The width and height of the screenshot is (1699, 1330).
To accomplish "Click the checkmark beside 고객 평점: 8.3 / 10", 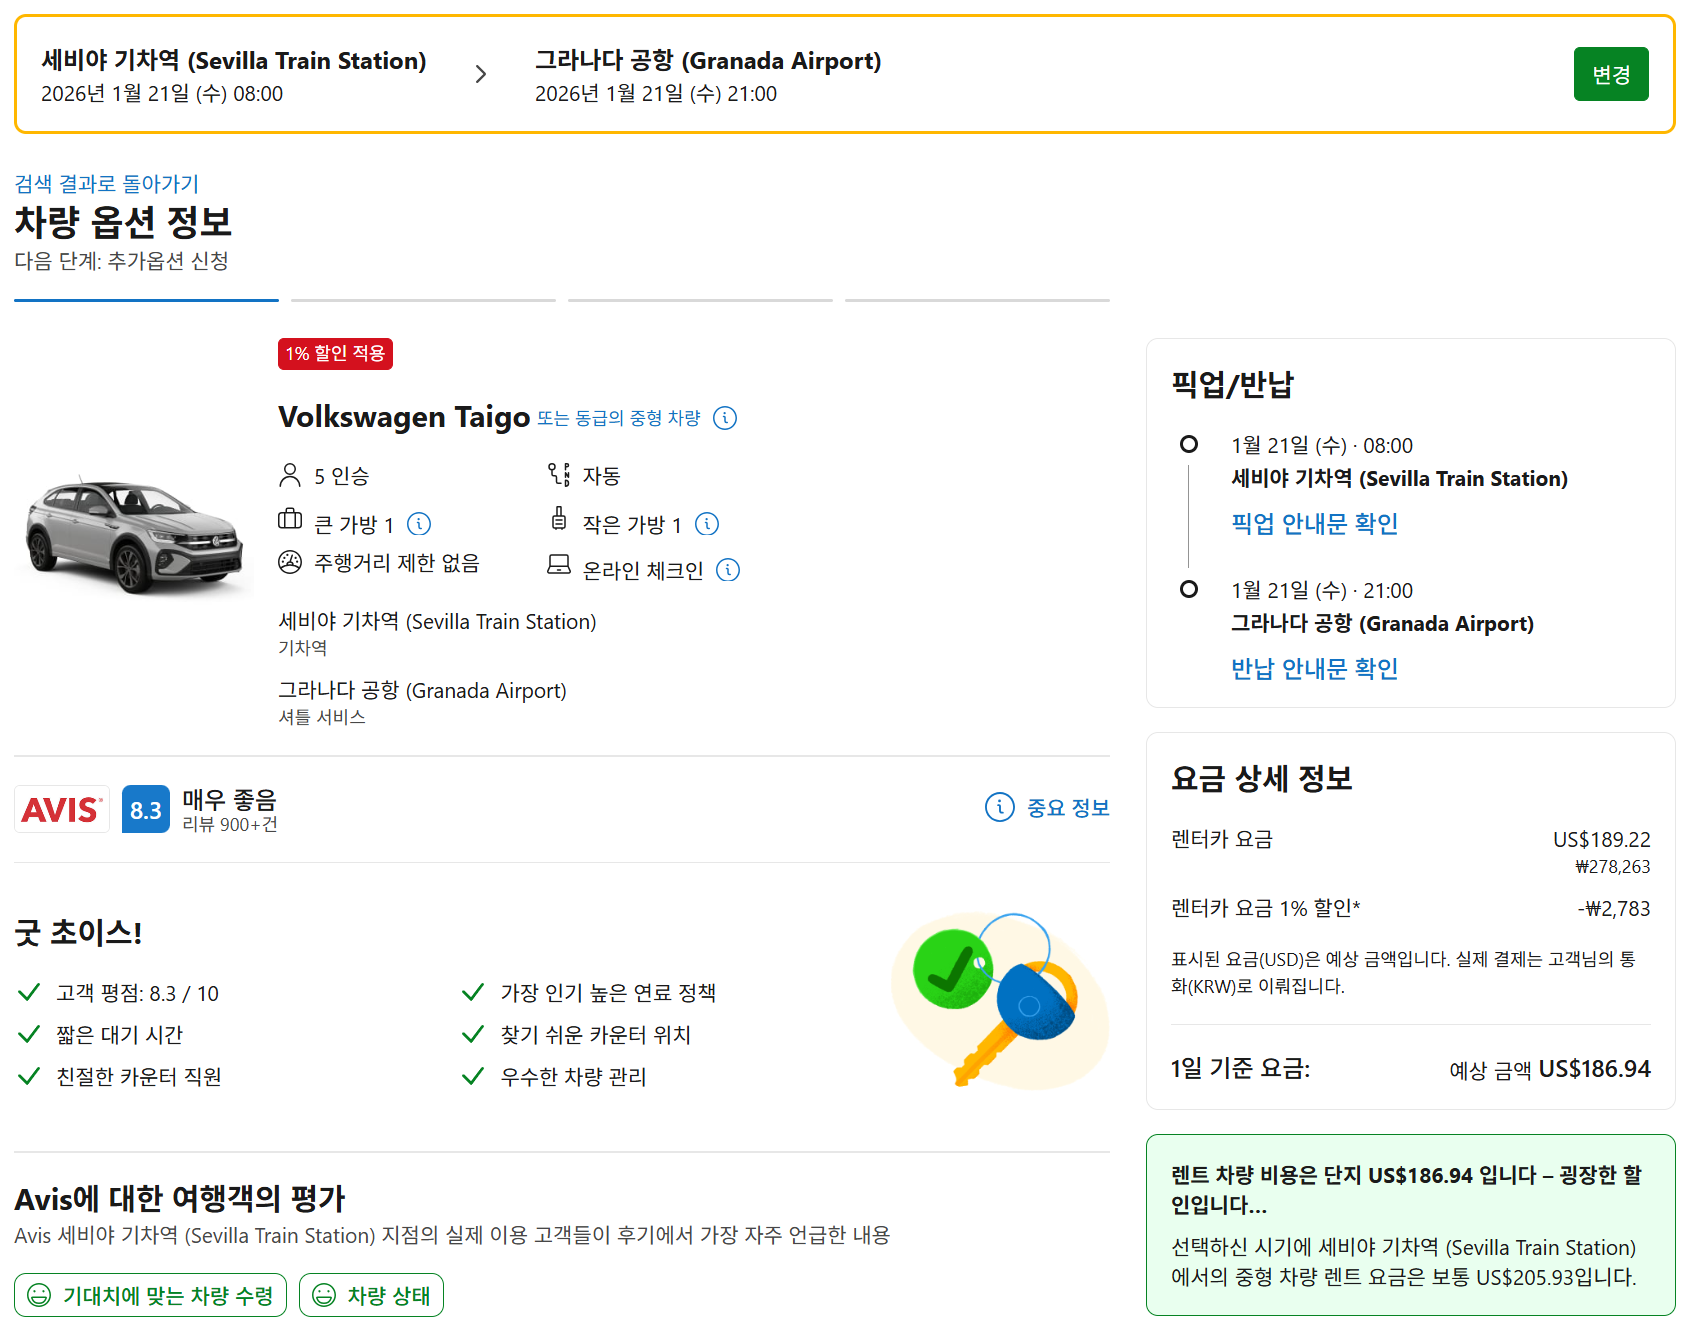I will pyautogui.click(x=29, y=992).
